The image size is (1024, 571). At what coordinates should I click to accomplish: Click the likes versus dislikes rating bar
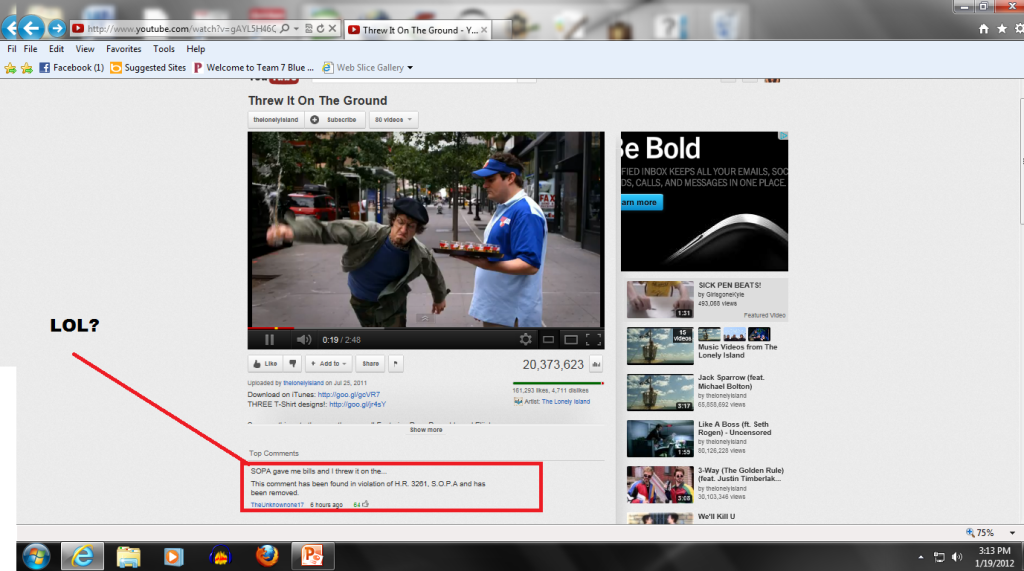558,383
